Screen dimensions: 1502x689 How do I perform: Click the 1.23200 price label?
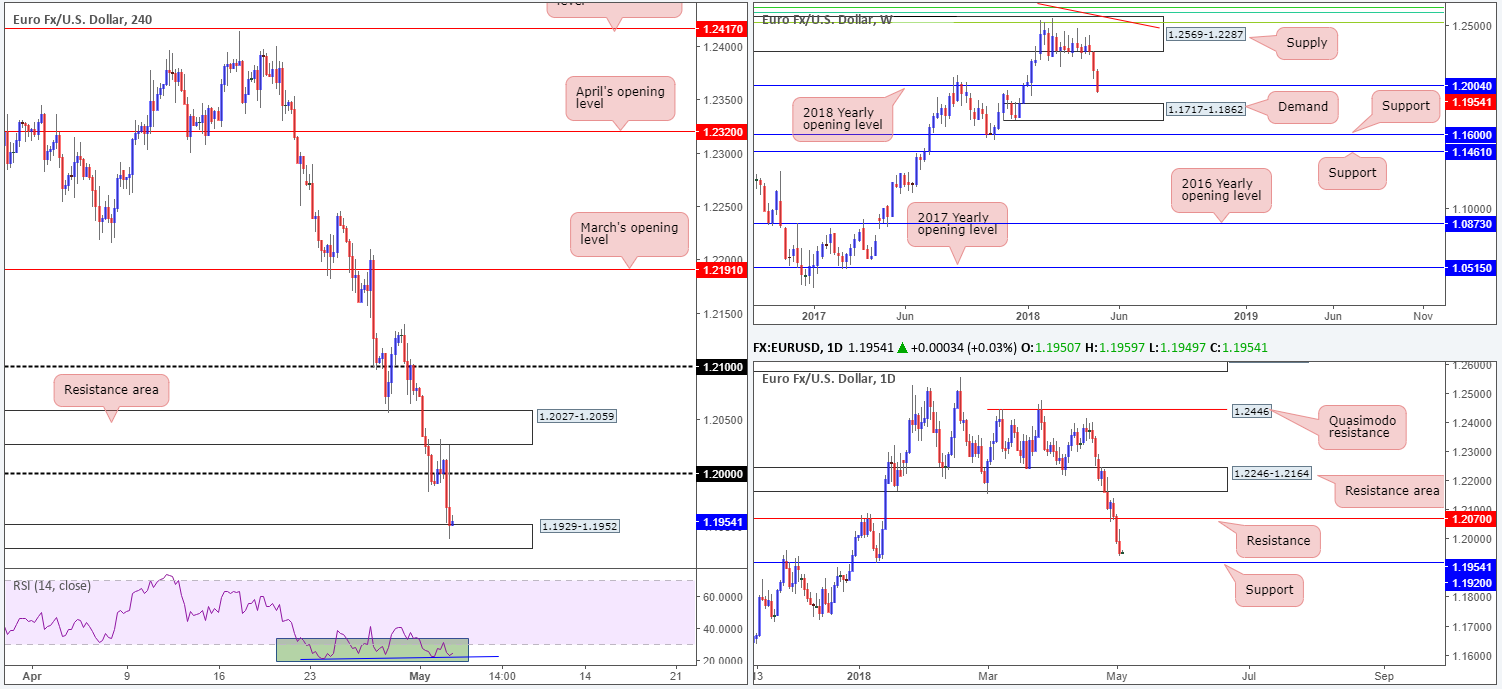720,131
